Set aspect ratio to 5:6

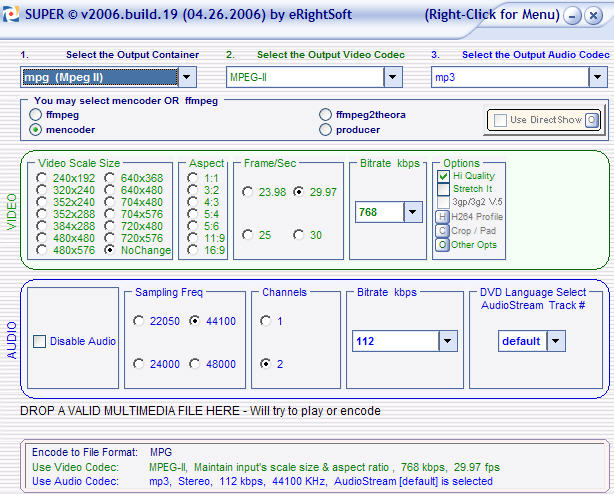coord(193,226)
